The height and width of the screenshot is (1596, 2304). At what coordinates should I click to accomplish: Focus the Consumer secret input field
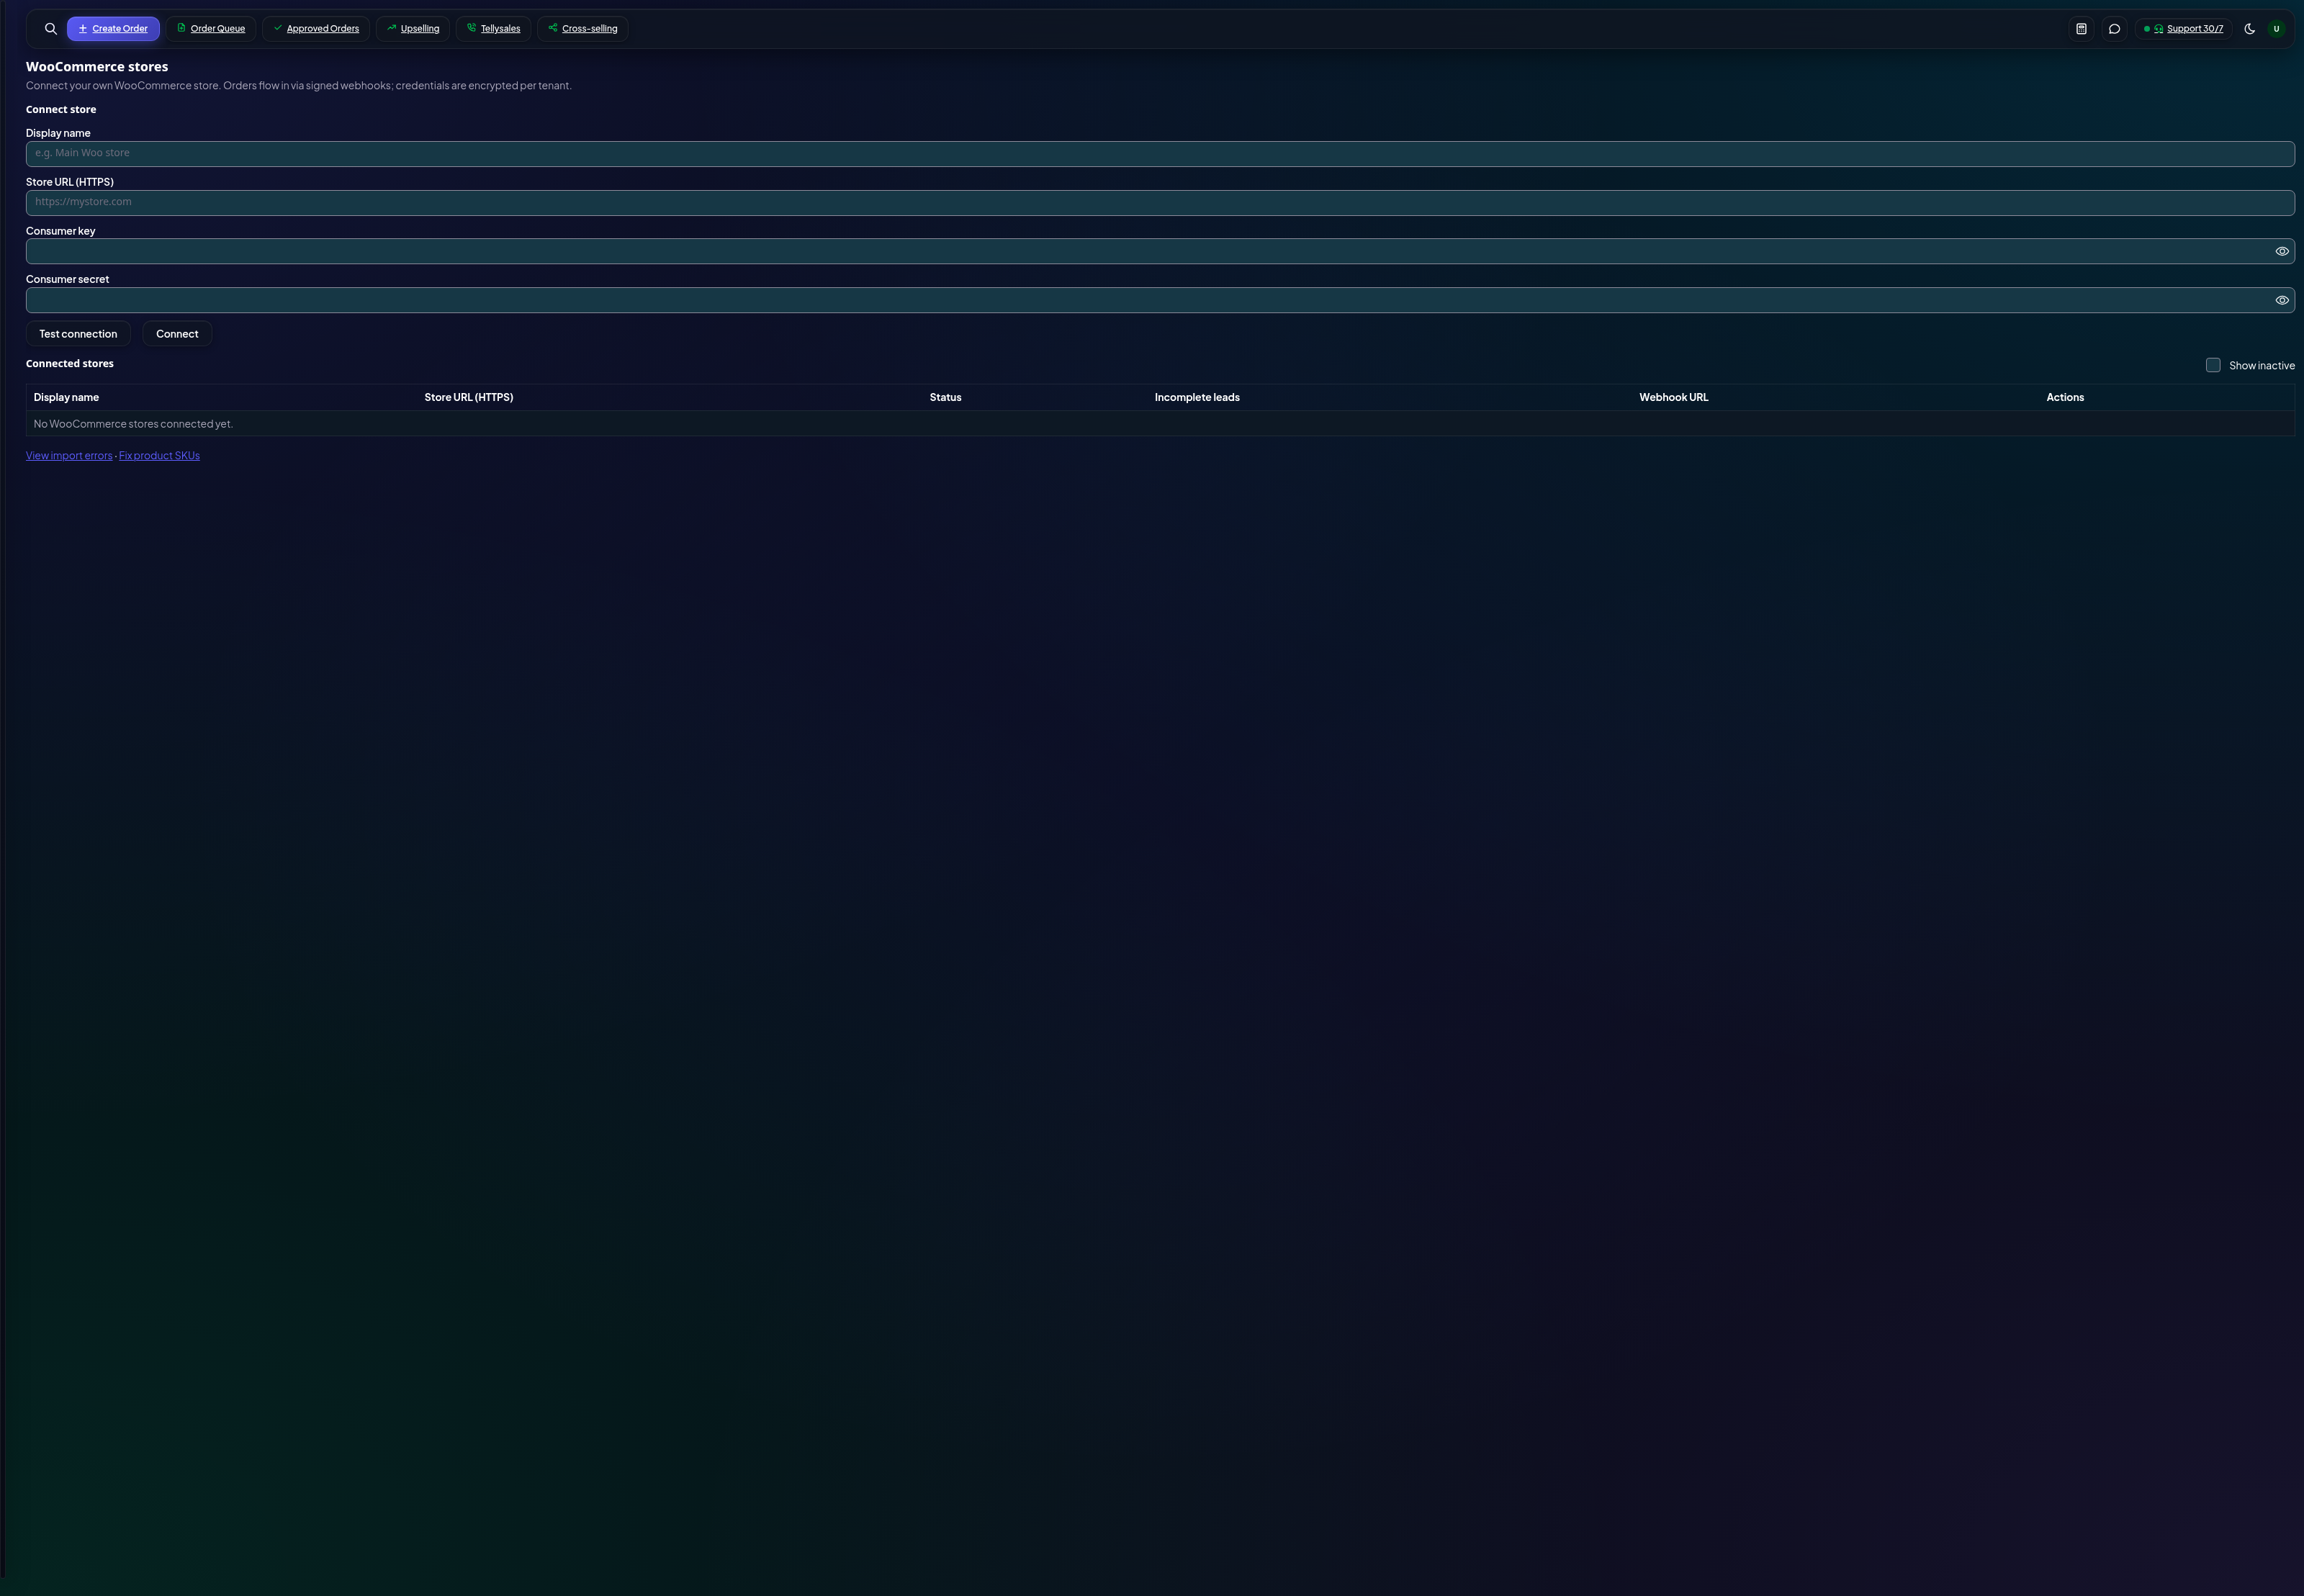(x=1160, y=301)
